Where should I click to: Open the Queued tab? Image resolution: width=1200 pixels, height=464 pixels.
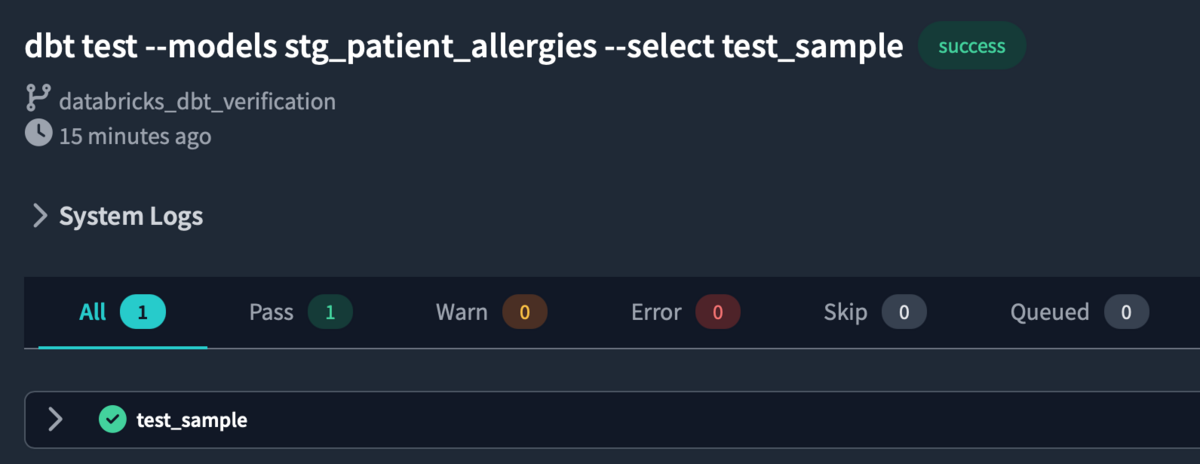(1079, 313)
